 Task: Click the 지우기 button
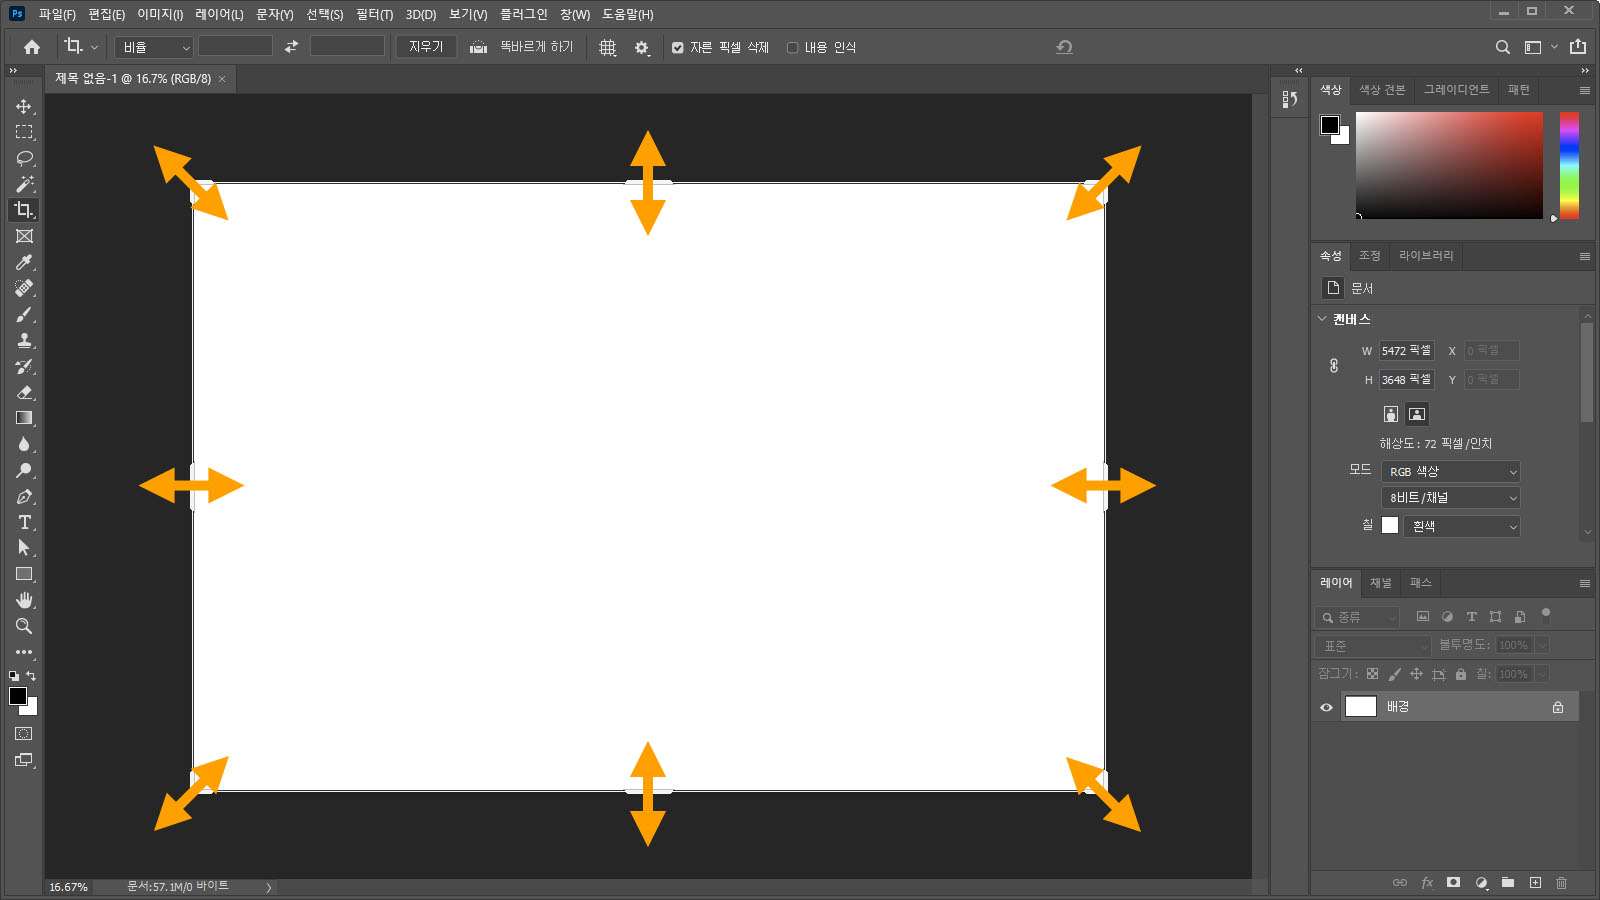pos(426,47)
